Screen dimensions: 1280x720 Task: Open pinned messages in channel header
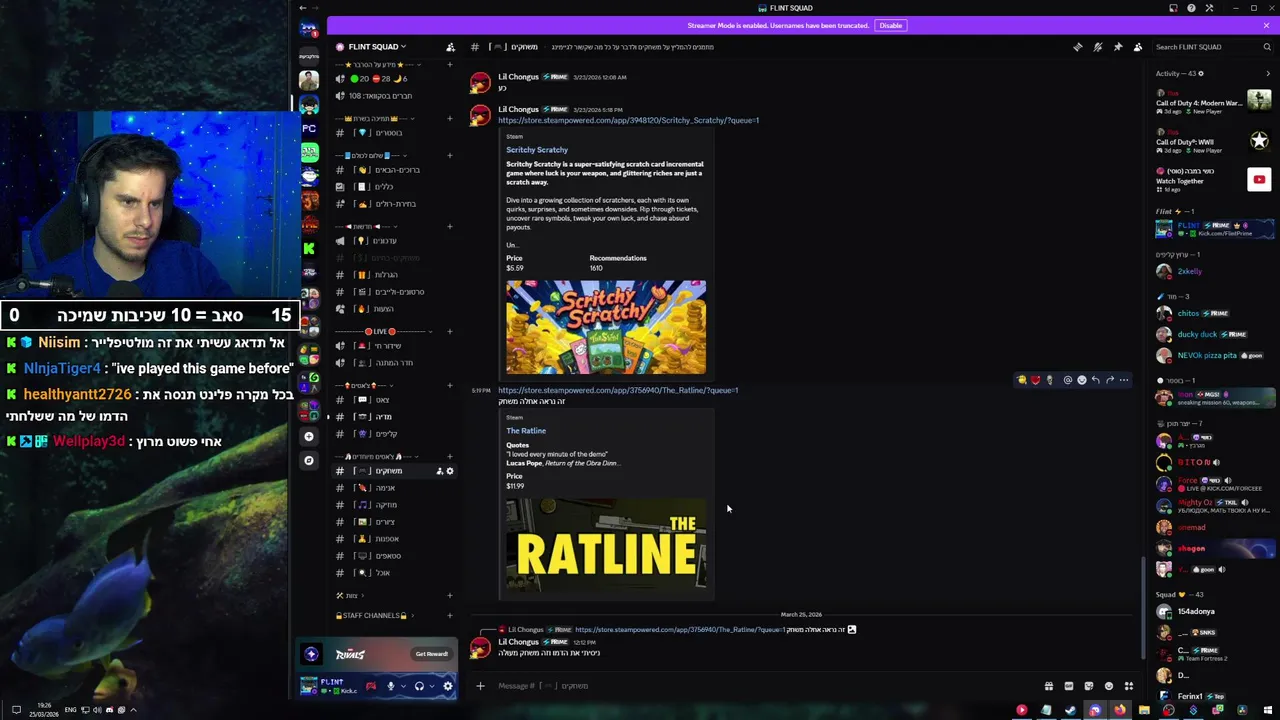pyautogui.click(x=1117, y=47)
